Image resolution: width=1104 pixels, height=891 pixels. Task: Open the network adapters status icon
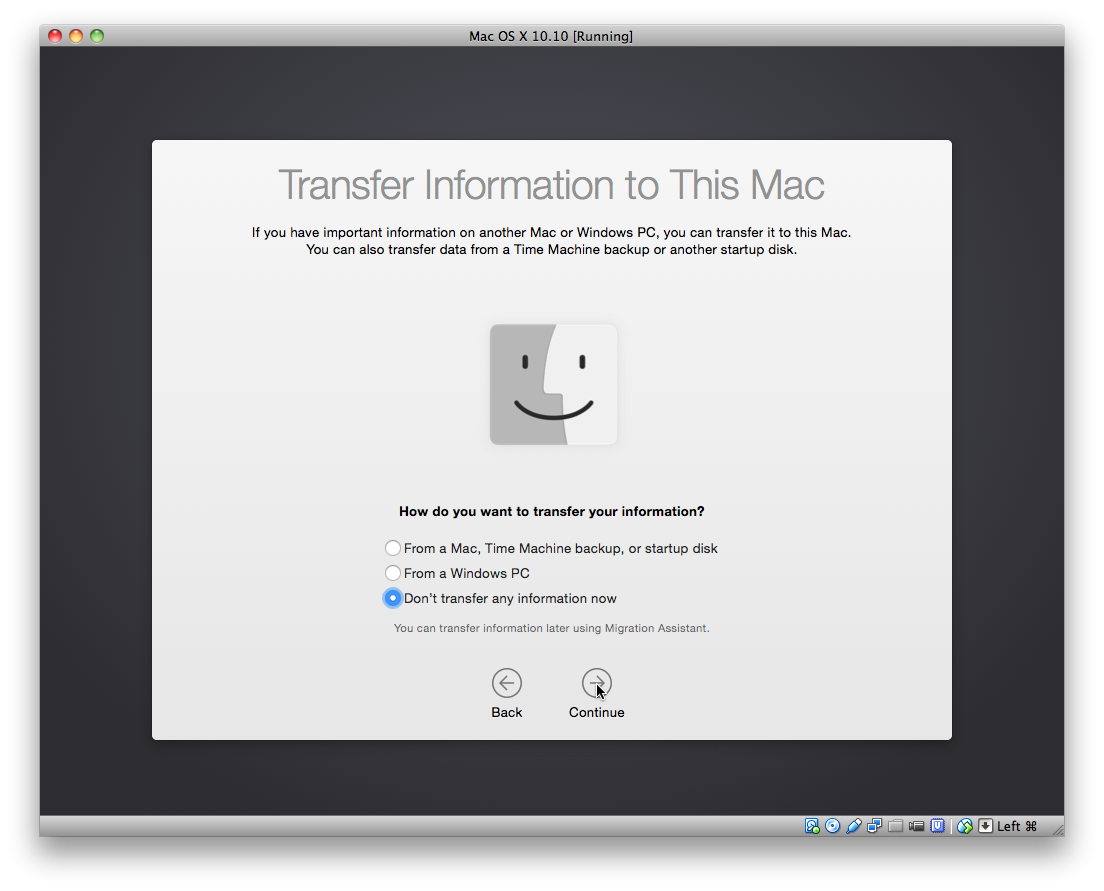click(874, 826)
